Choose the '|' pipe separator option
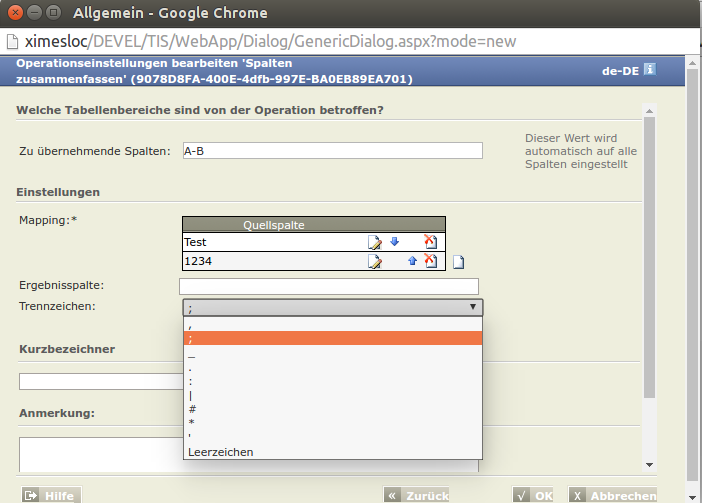702x503 pixels. pyautogui.click(x=333, y=396)
